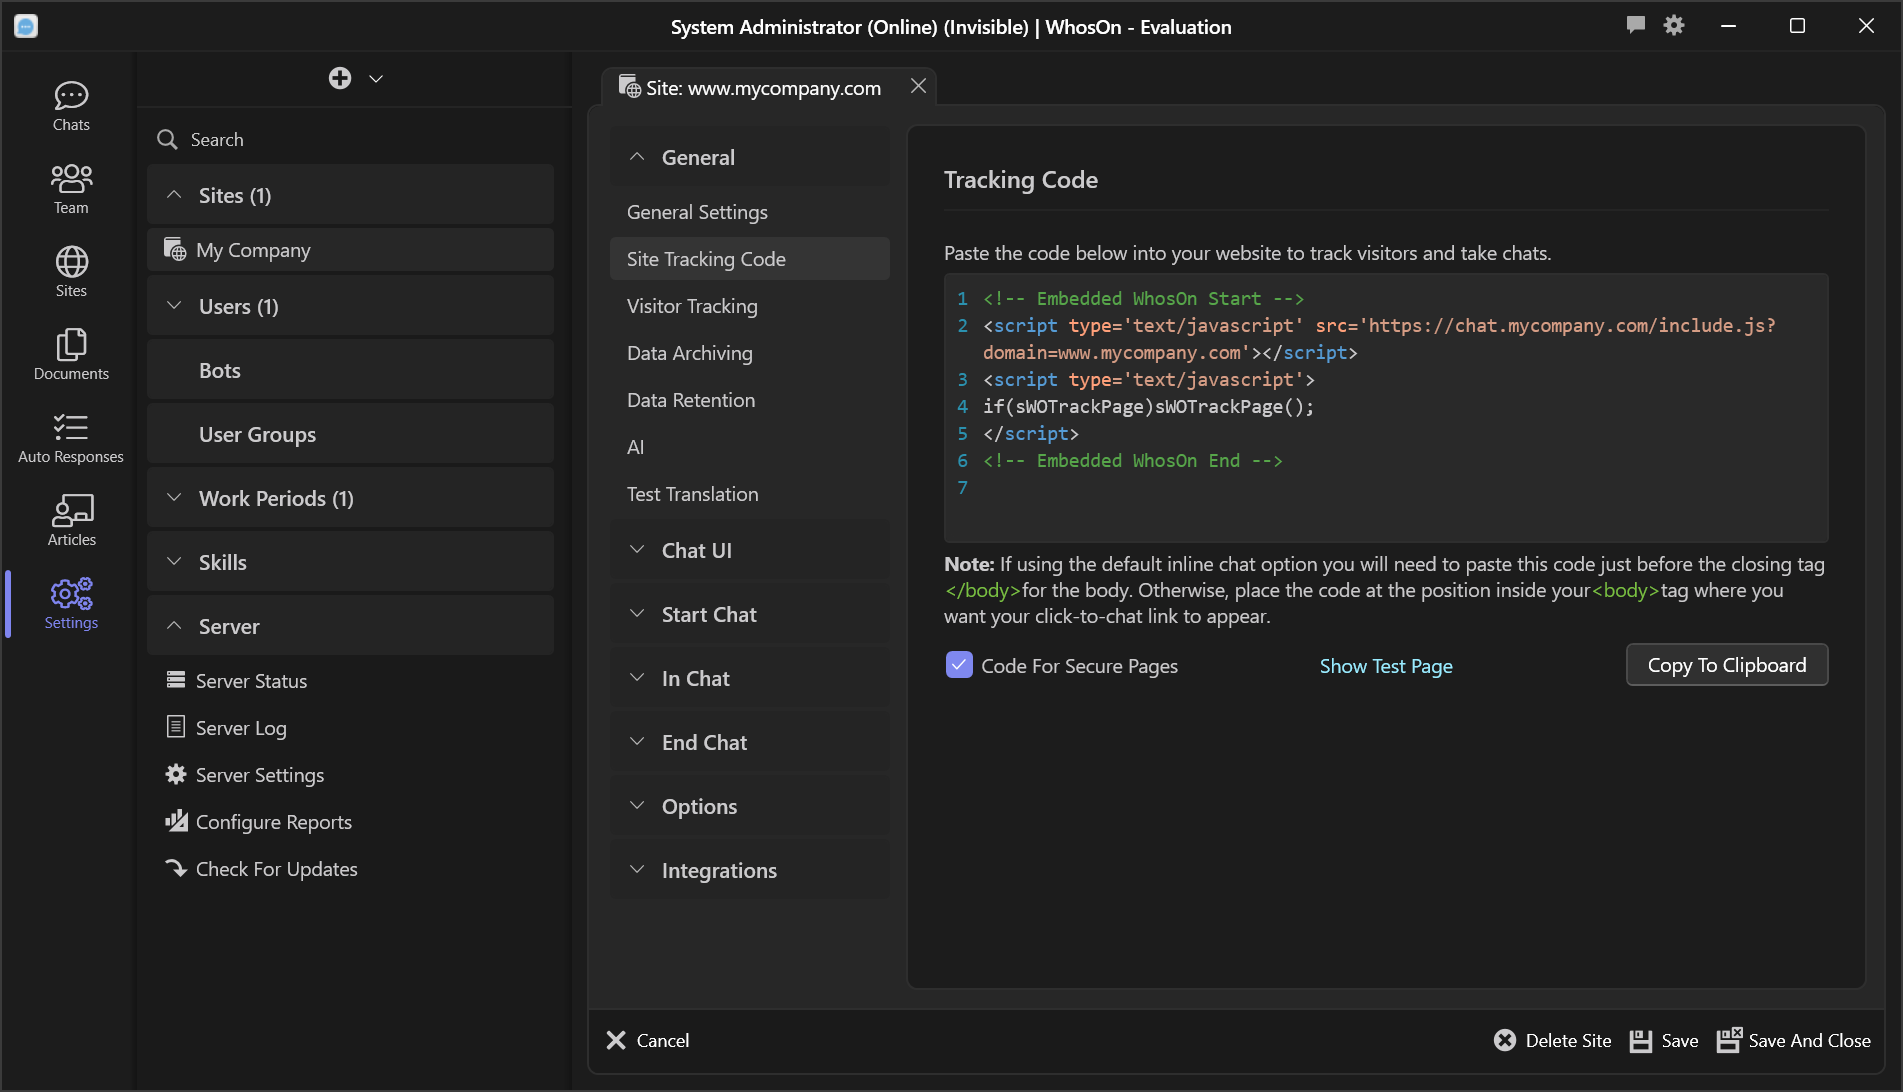
Task: Open the Documents section
Action: tap(71, 355)
